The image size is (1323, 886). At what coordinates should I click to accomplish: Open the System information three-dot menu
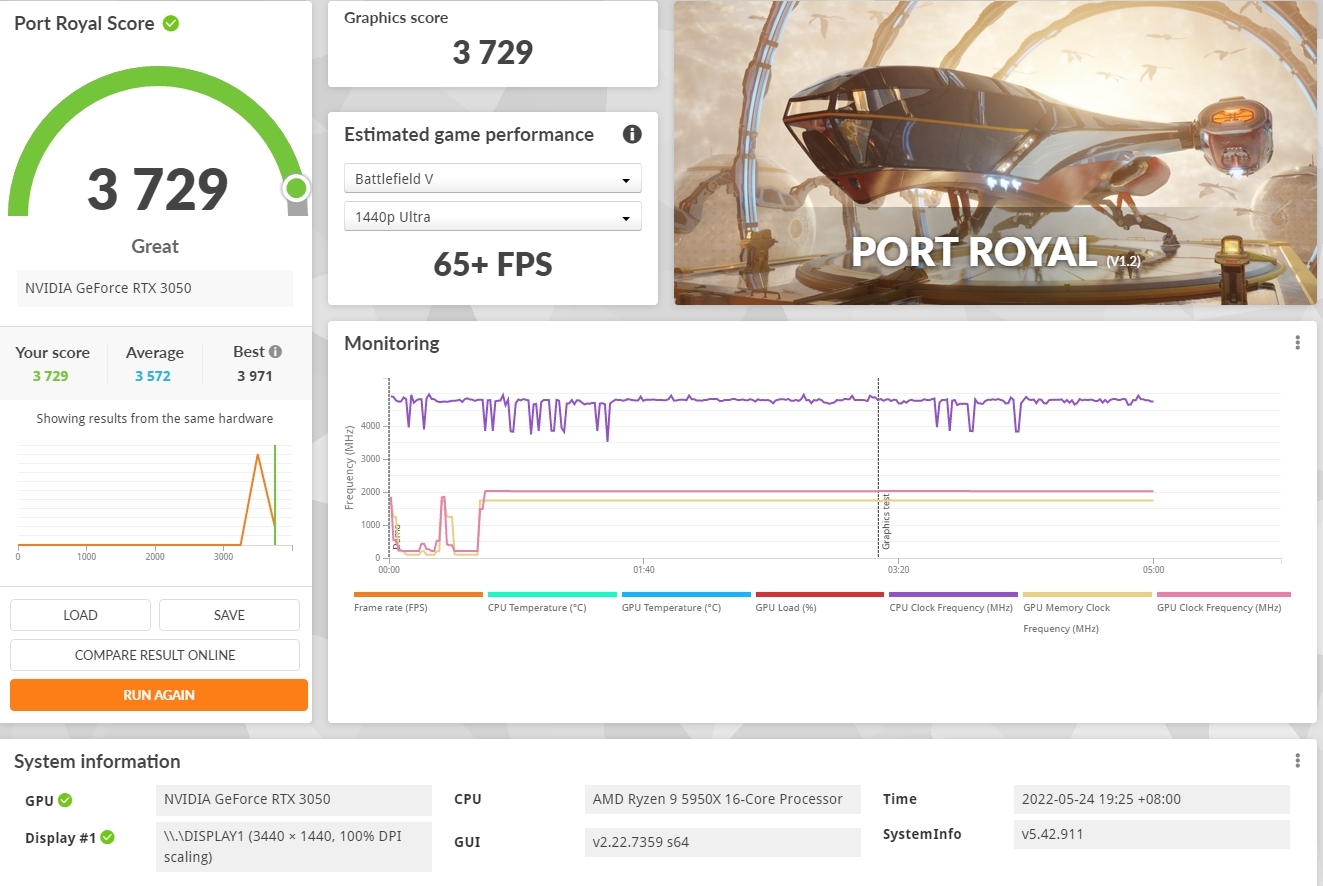1297,761
